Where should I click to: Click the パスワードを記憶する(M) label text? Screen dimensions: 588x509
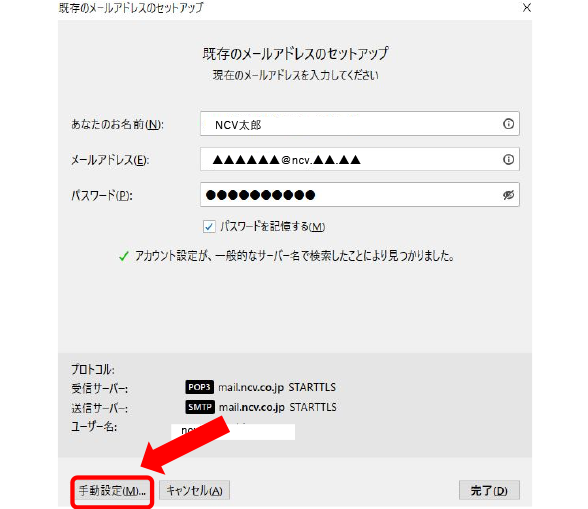(x=272, y=227)
